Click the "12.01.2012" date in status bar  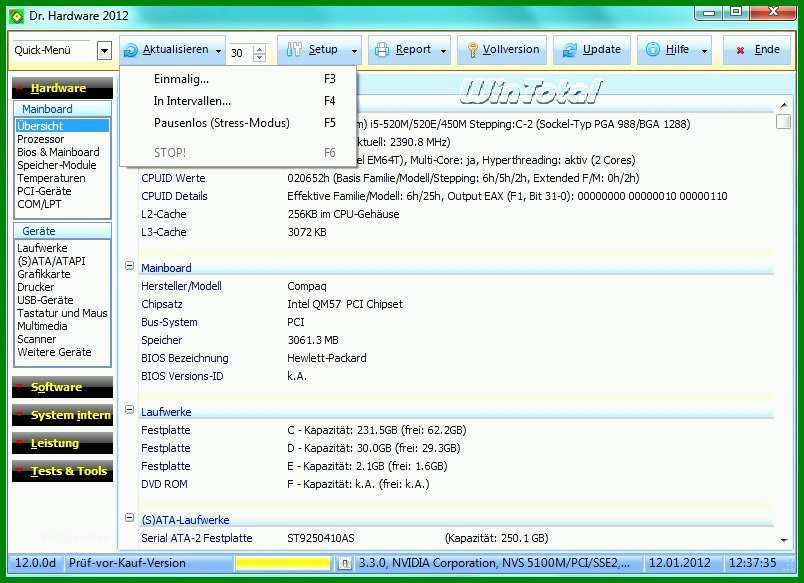tap(679, 563)
